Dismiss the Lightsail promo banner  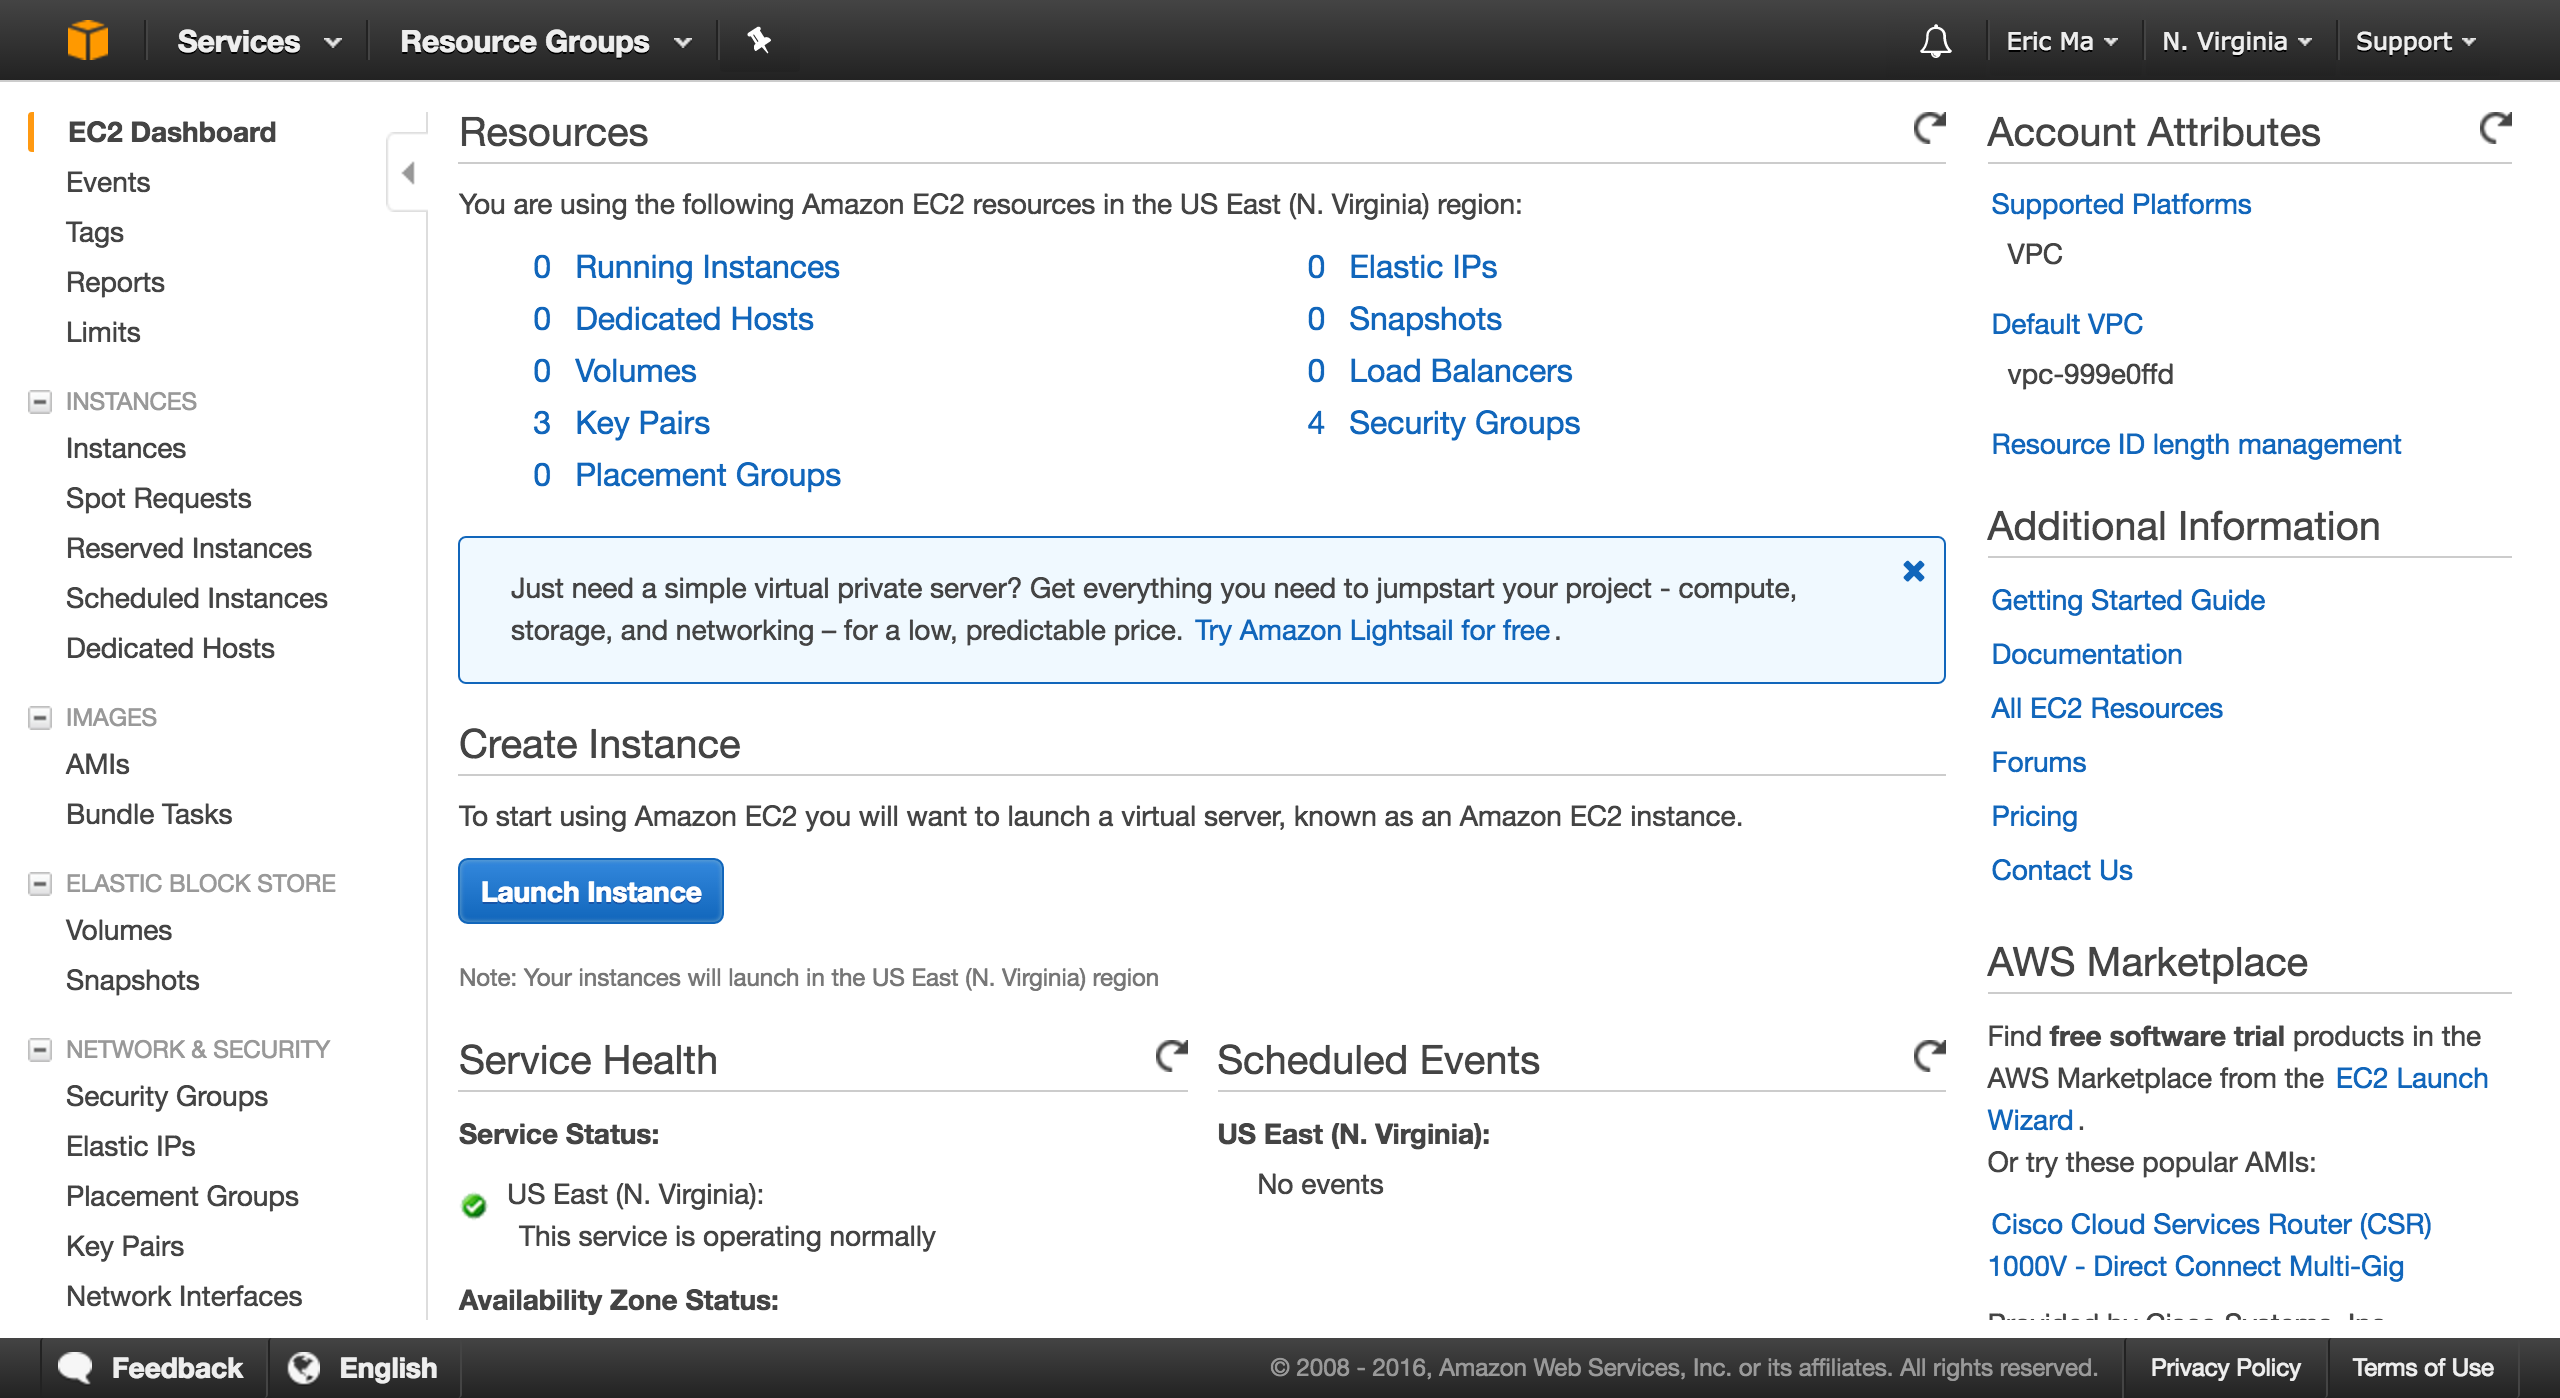(x=1913, y=571)
